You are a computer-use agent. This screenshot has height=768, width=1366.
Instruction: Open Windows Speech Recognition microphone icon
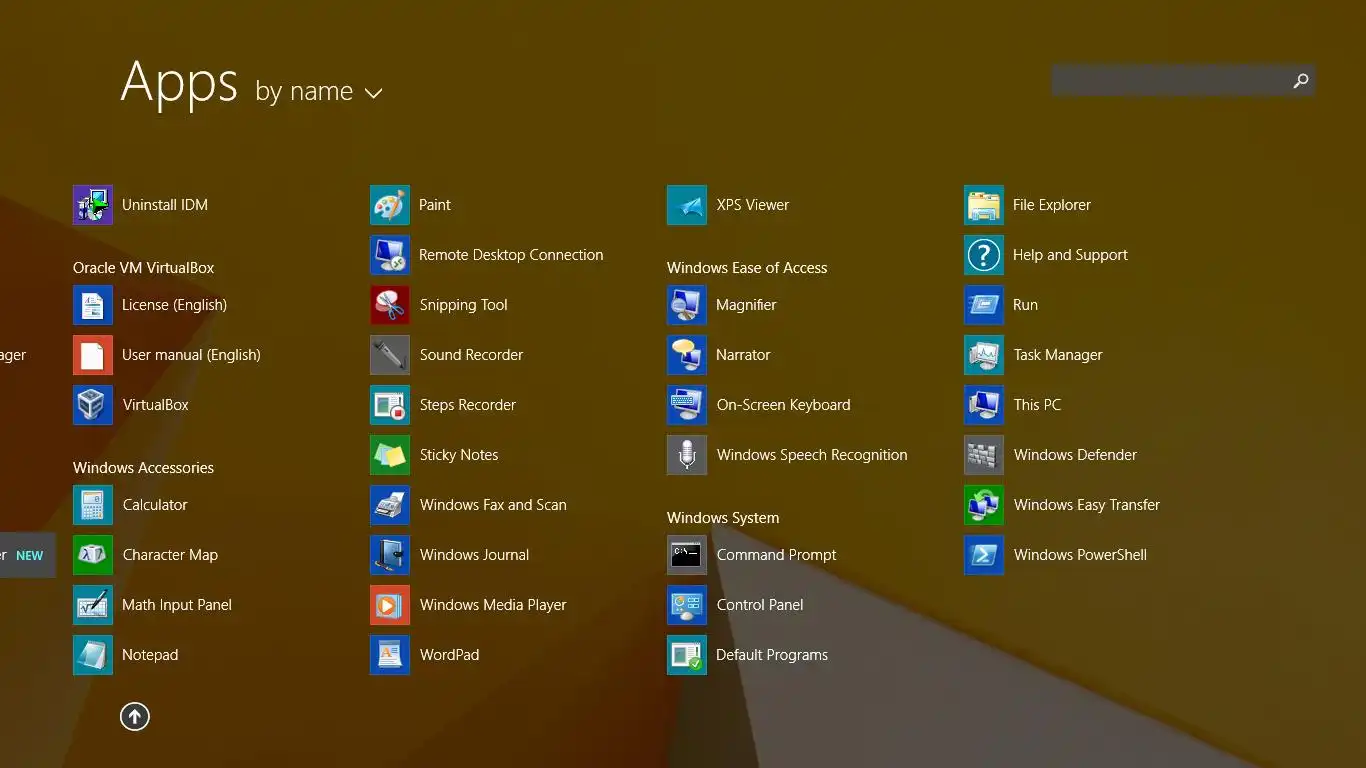687,455
